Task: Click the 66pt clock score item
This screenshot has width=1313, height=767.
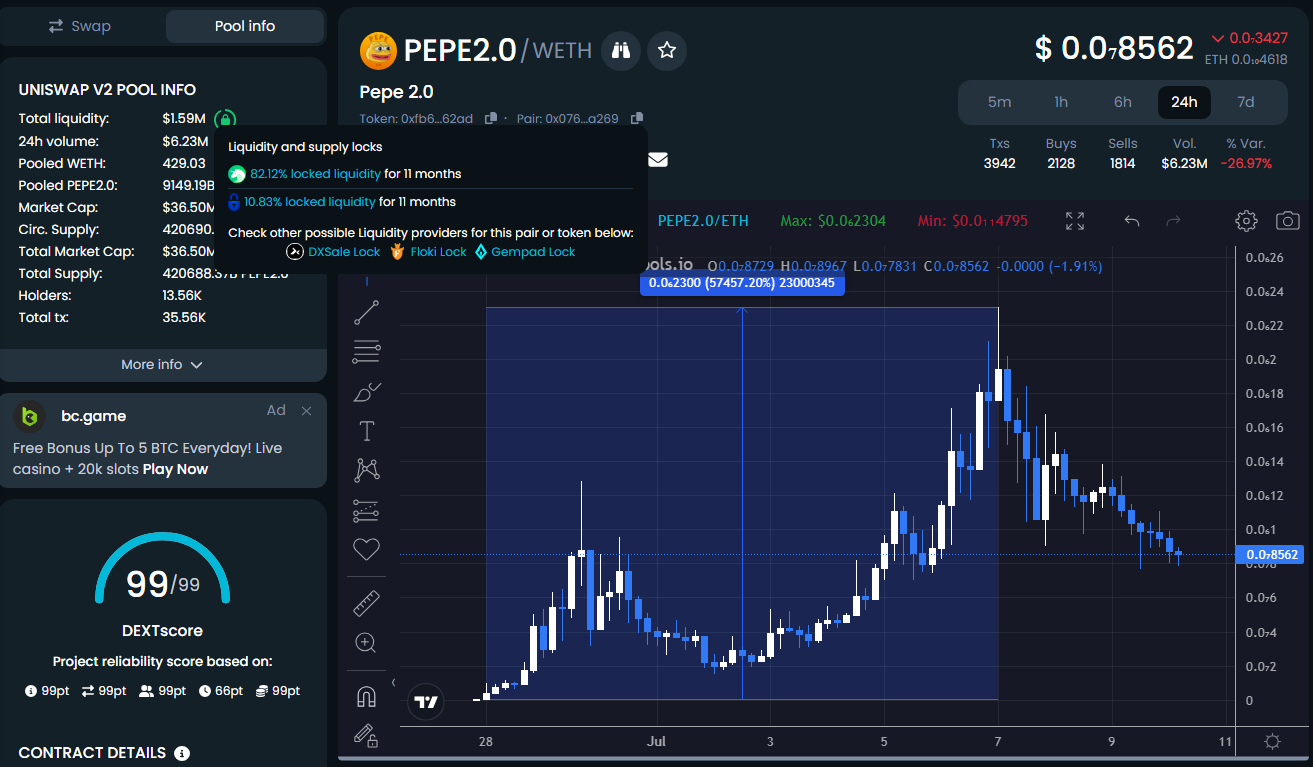Action: point(220,691)
